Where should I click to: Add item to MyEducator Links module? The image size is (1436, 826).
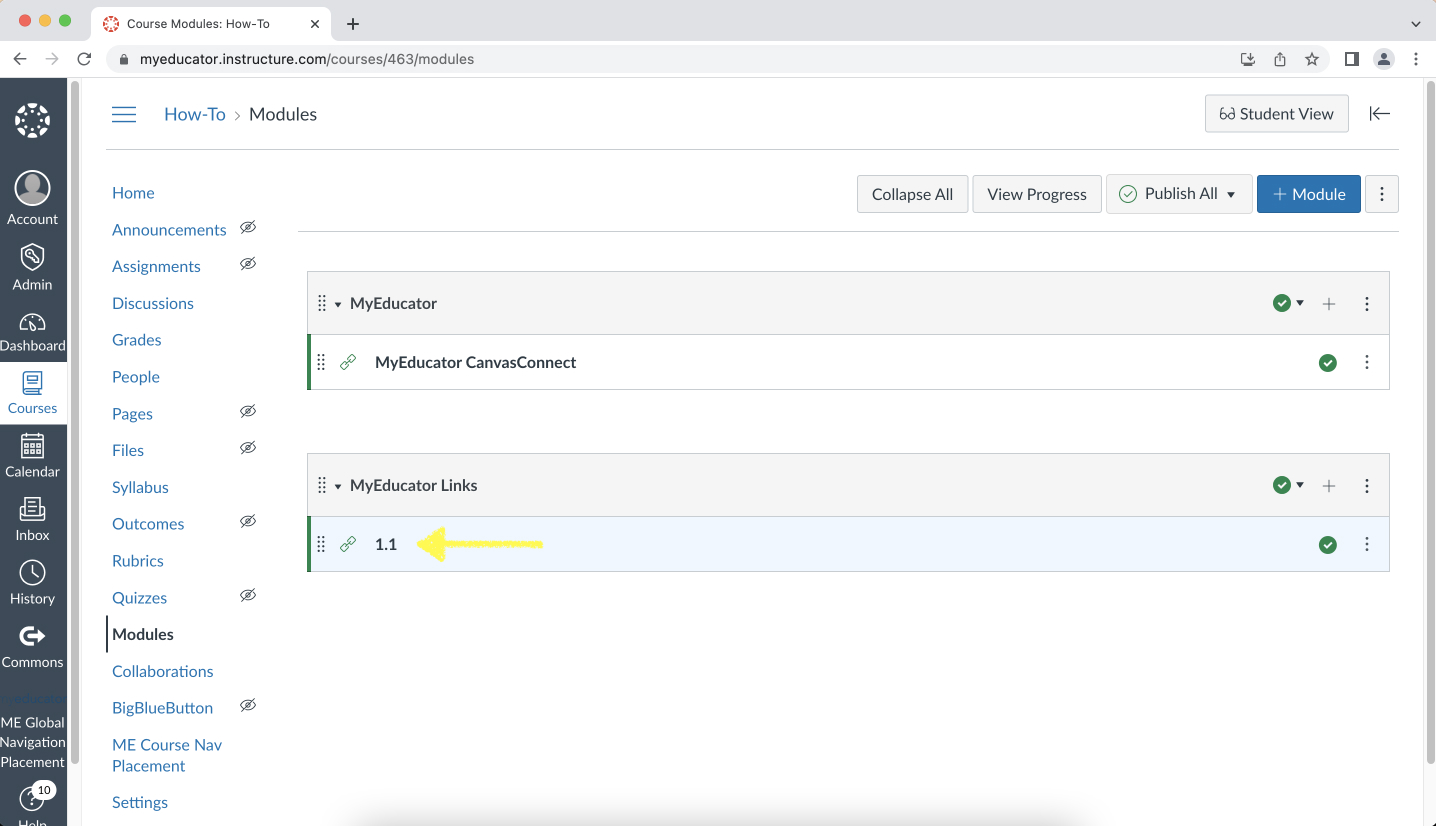1329,486
